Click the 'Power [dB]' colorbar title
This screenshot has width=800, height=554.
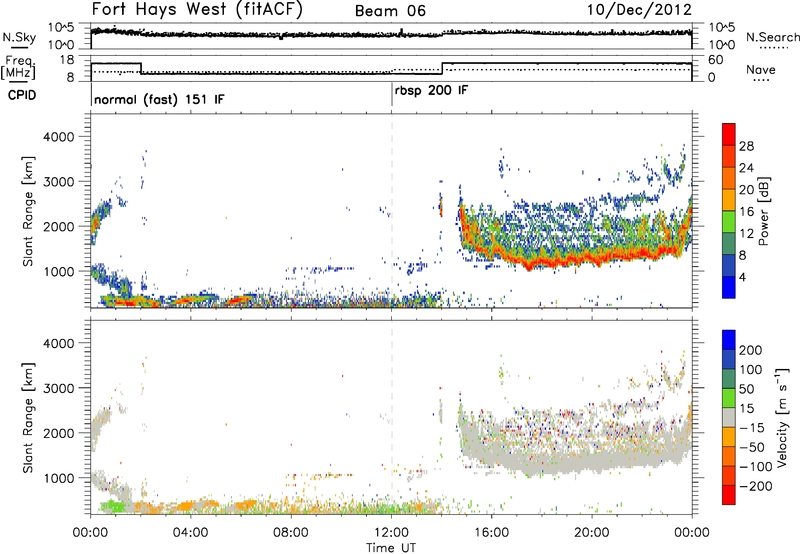(764, 211)
